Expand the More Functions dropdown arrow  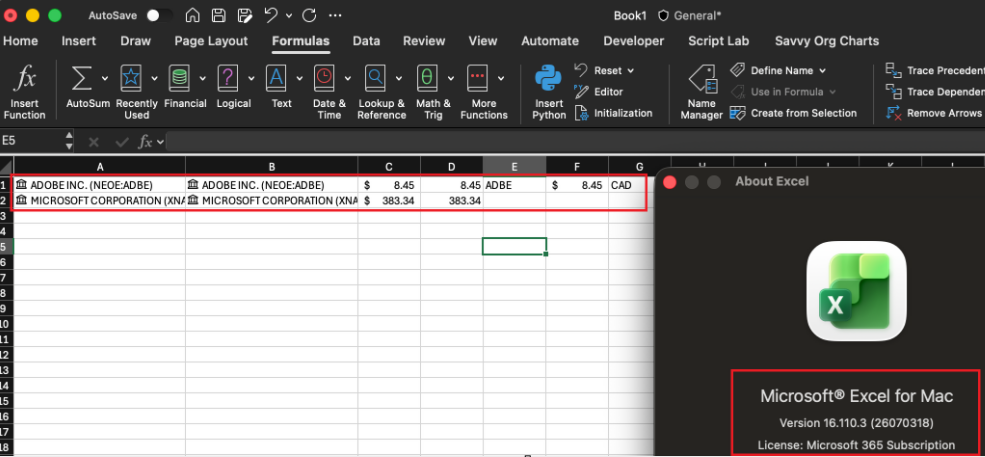coord(501,79)
